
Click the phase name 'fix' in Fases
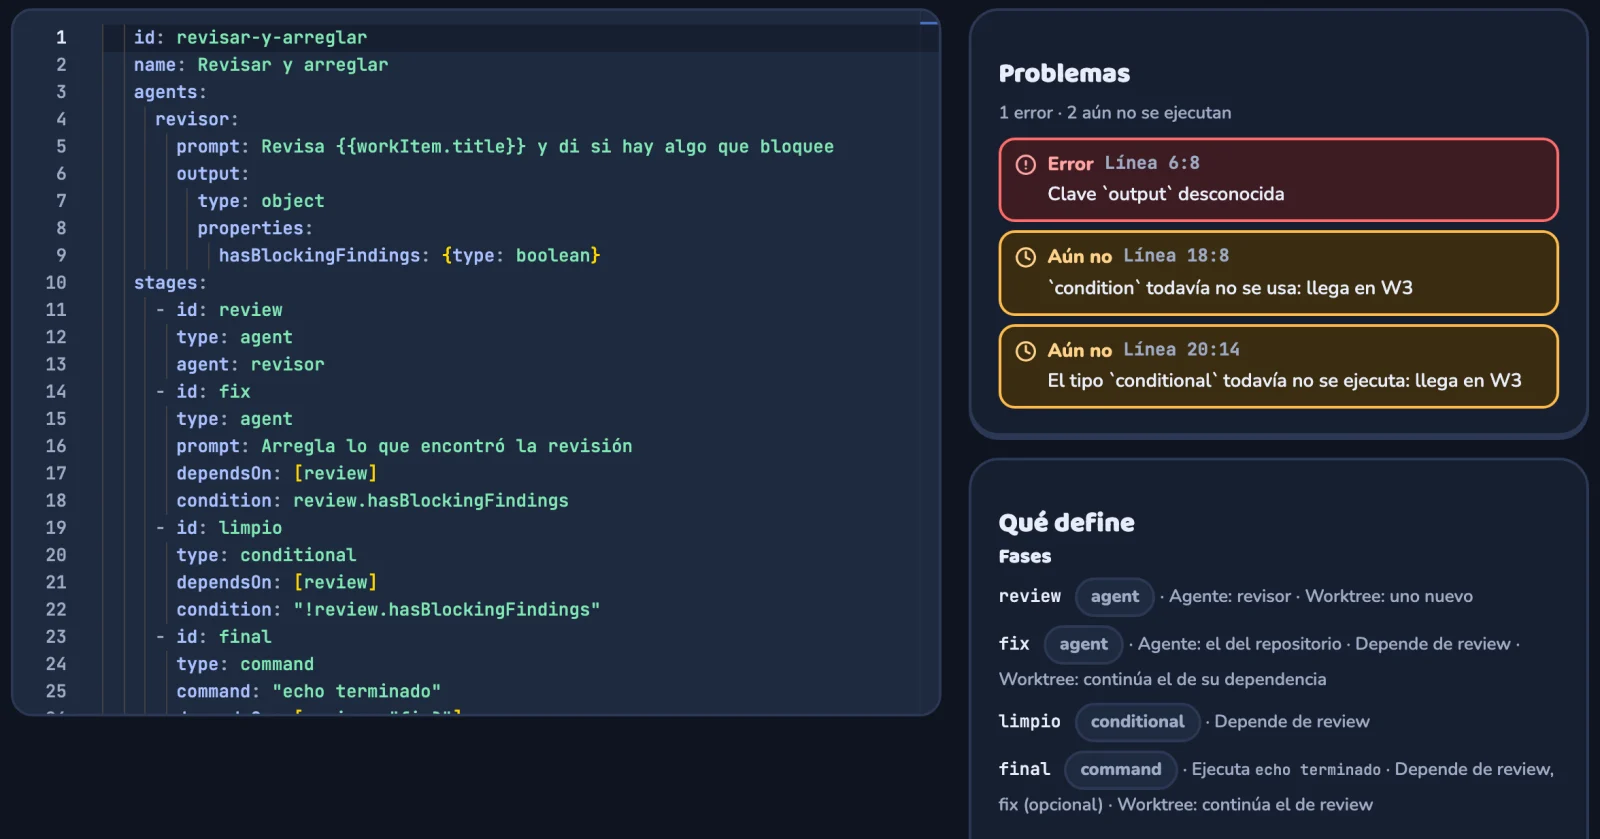click(x=1014, y=645)
